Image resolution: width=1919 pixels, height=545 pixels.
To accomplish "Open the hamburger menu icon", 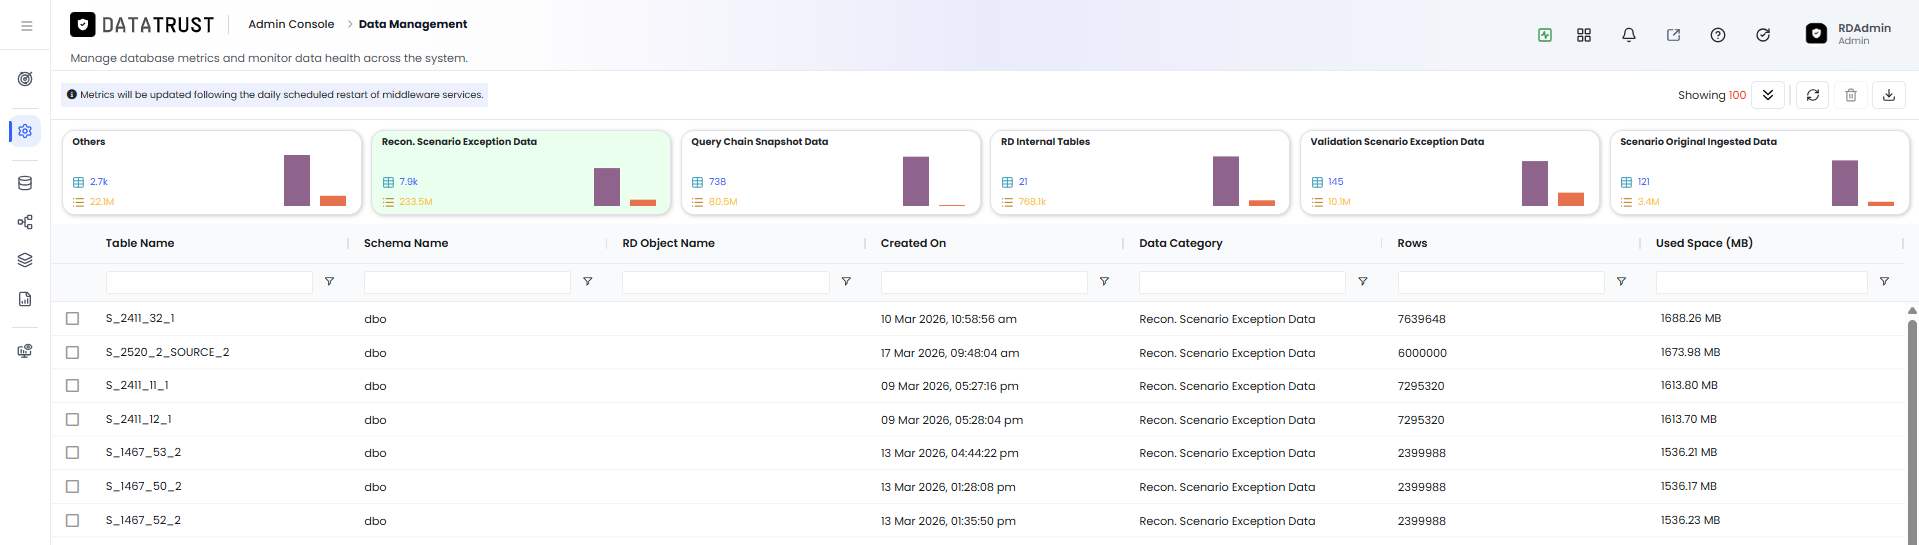I will pos(26,26).
